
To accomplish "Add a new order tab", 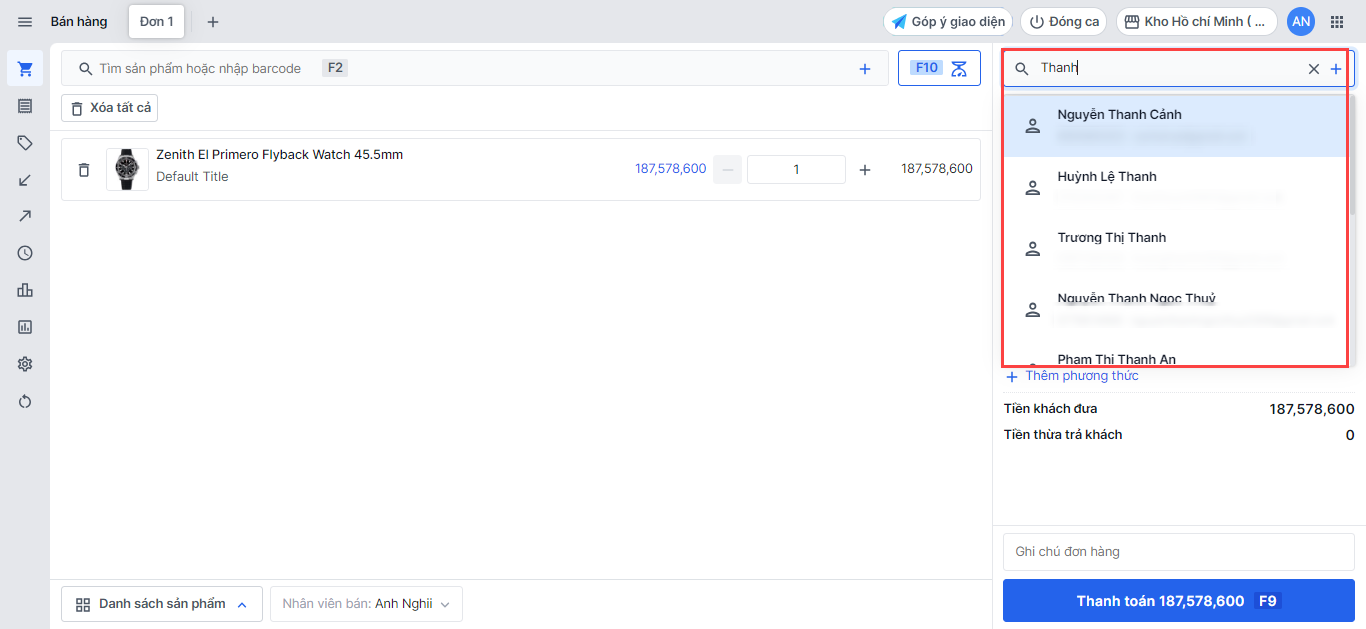I will click(x=213, y=22).
